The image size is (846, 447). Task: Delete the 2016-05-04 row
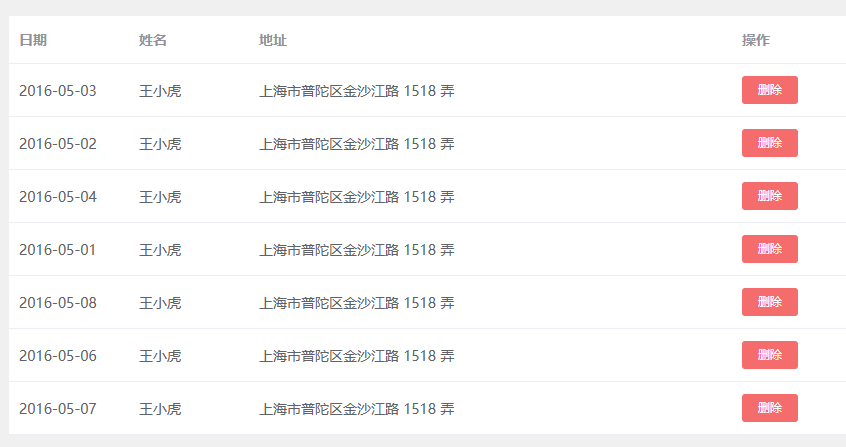(x=769, y=196)
